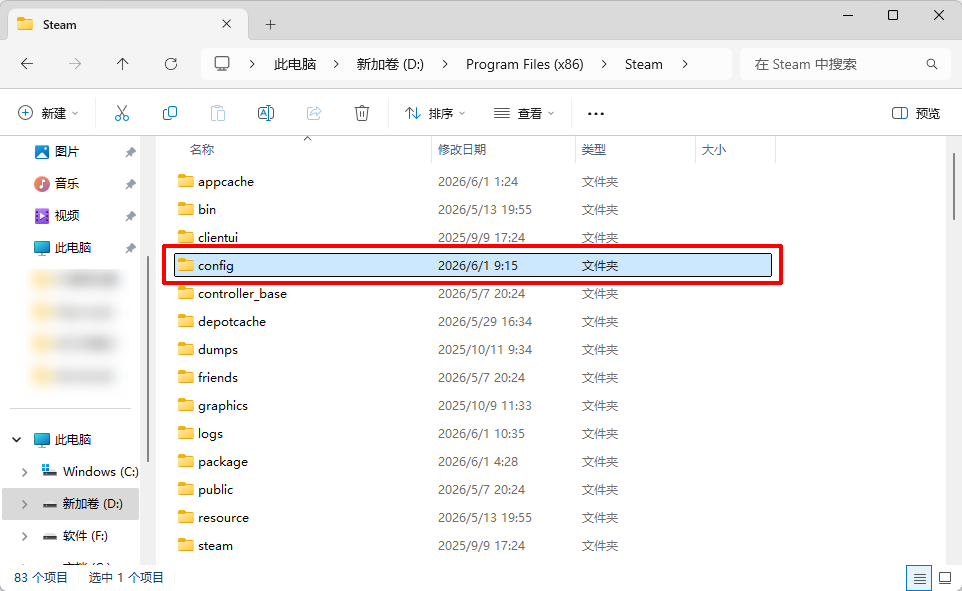Select the depotcache folder
962x591 pixels.
tap(472, 322)
